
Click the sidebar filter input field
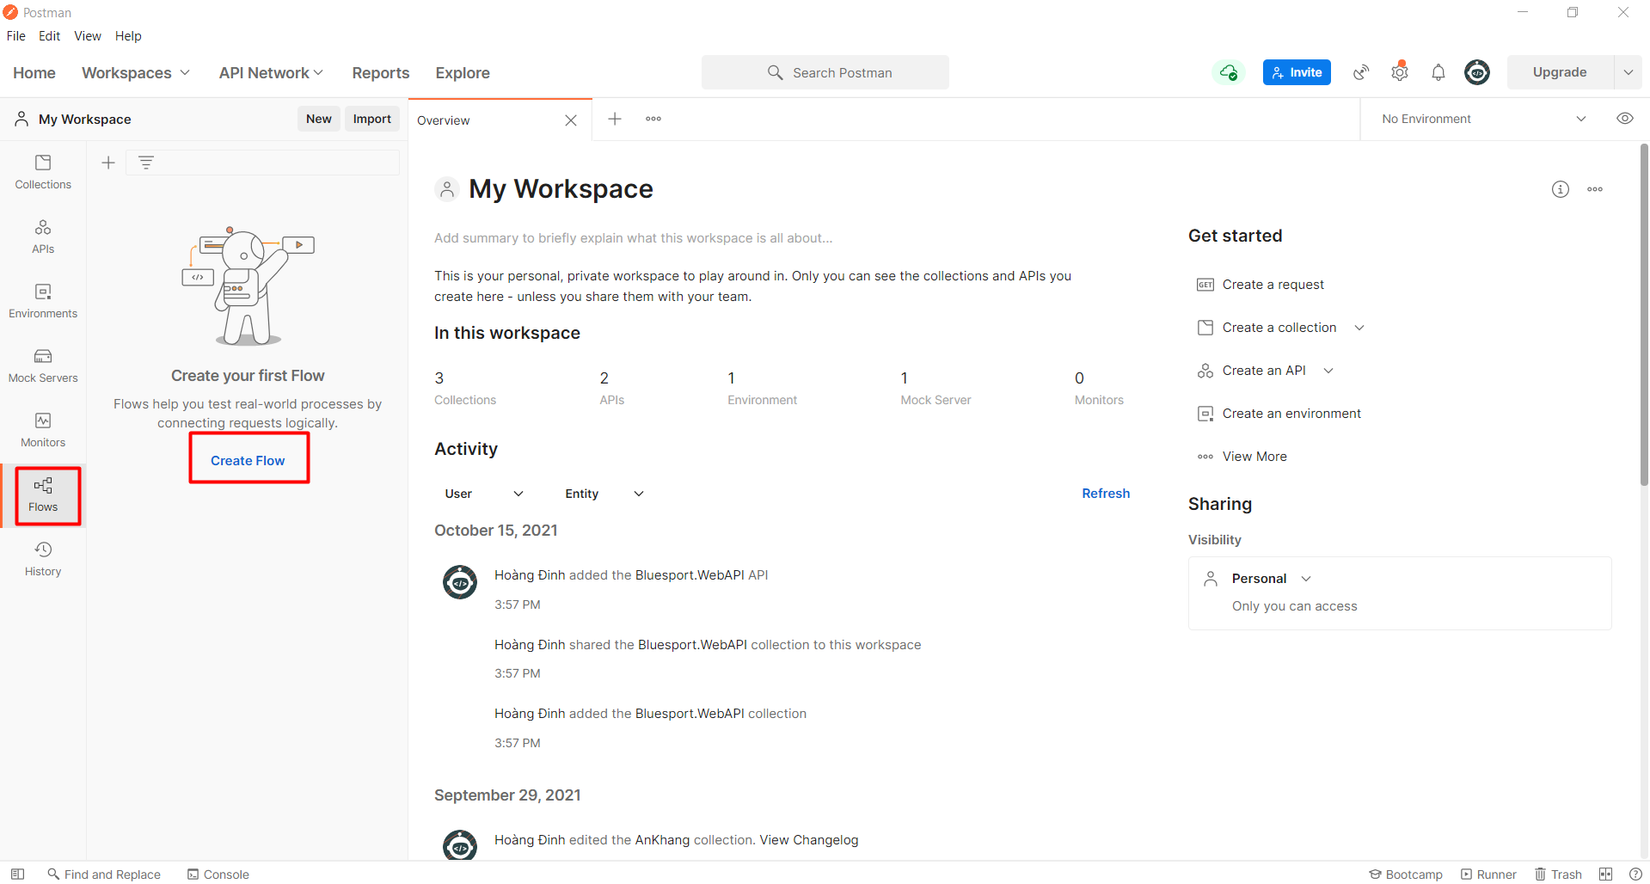click(x=262, y=162)
